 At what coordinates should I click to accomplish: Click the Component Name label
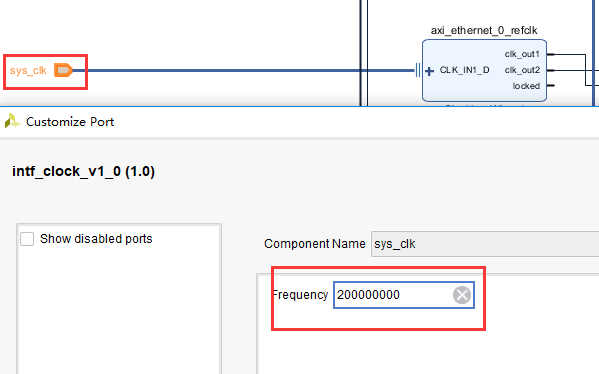pos(315,244)
